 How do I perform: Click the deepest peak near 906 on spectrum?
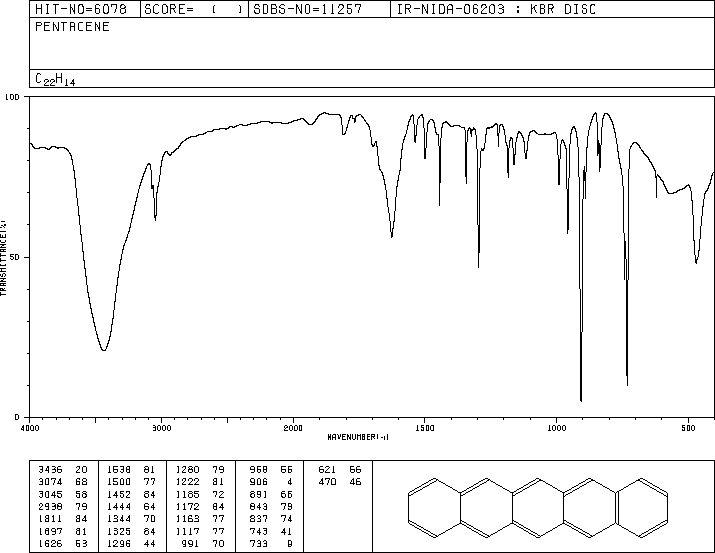click(x=581, y=400)
